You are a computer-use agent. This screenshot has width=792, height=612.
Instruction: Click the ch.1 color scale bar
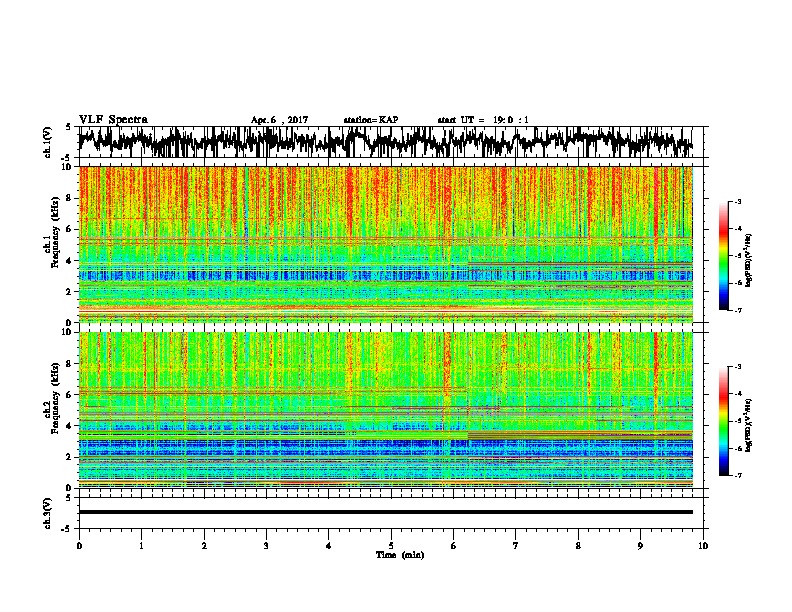[723, 256]
